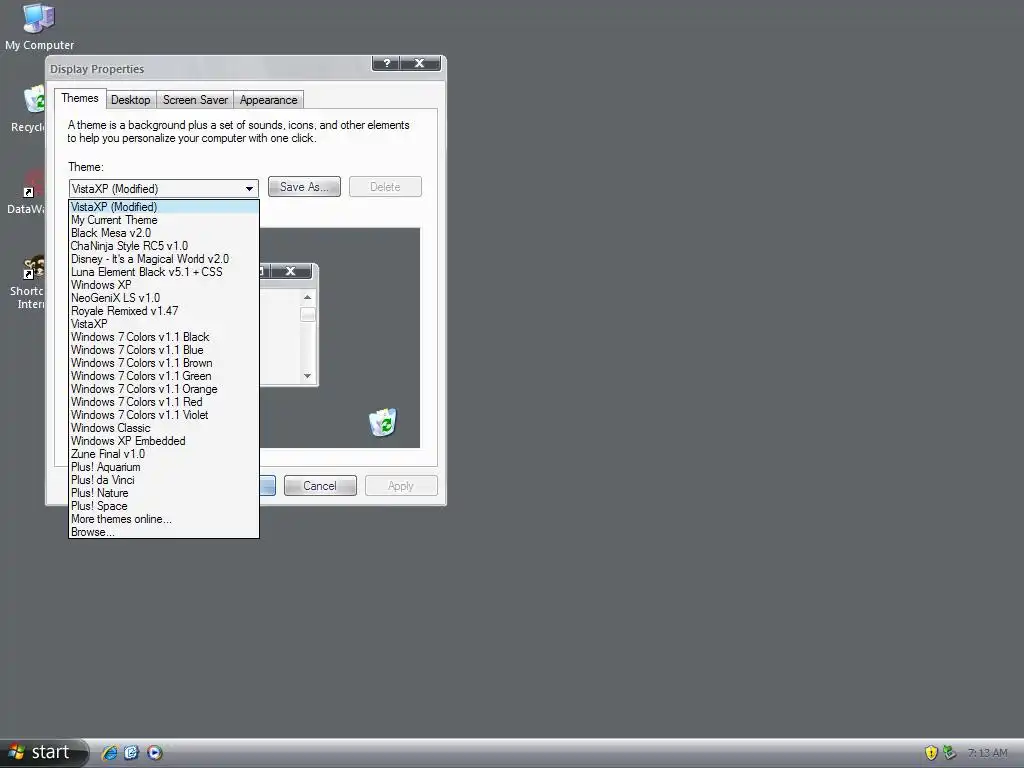This screenshot has height=768, width=1024.
Task: Click More themes online... entry
Action: point(164,519)
